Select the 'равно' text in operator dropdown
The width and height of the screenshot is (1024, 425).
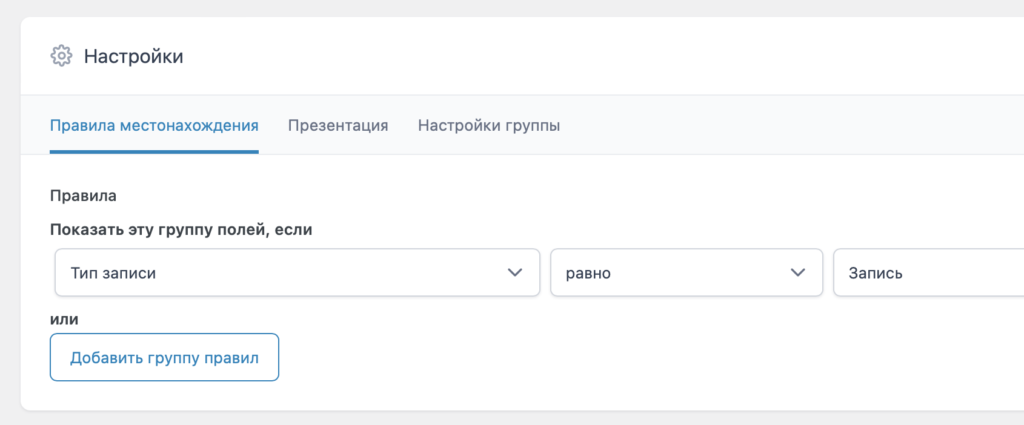(x=589, y=272)
